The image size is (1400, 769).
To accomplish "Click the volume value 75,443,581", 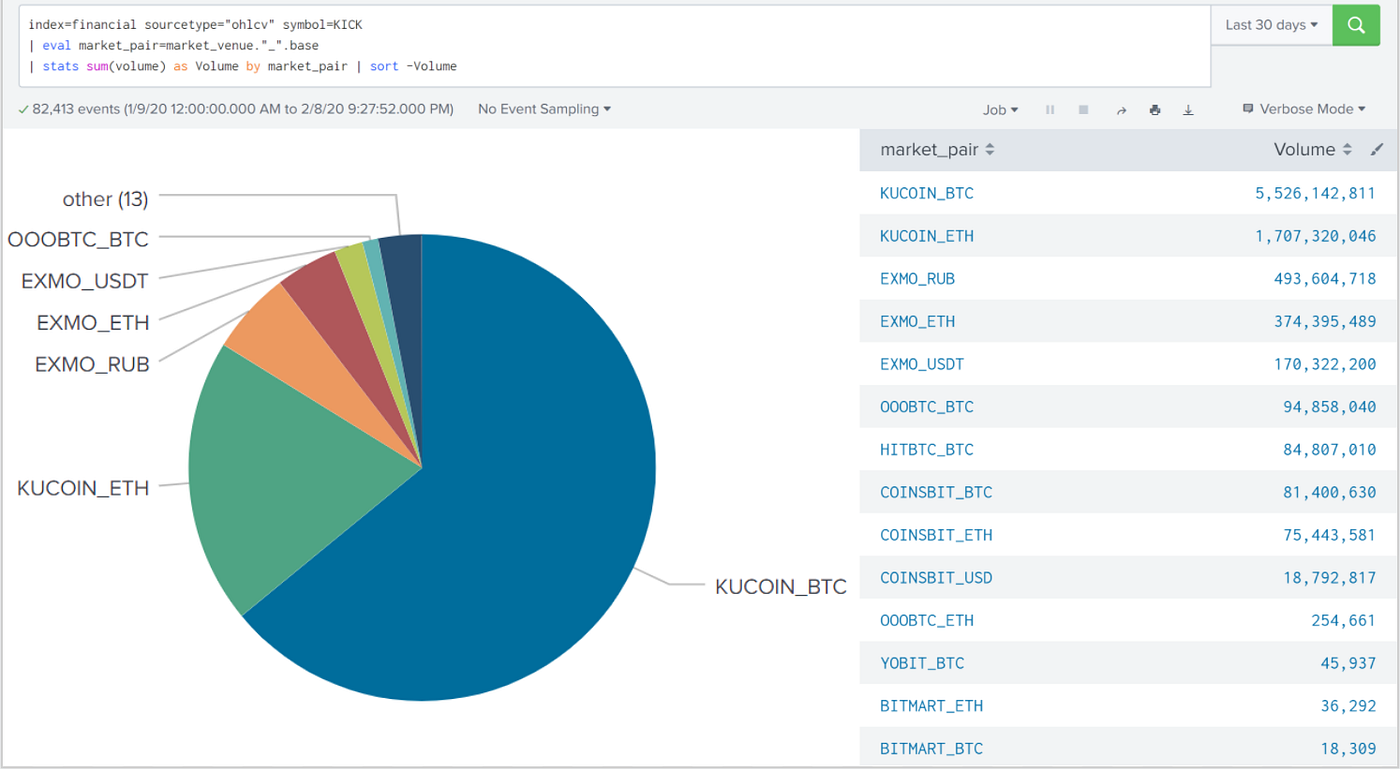I will [x=1330, y=535].
